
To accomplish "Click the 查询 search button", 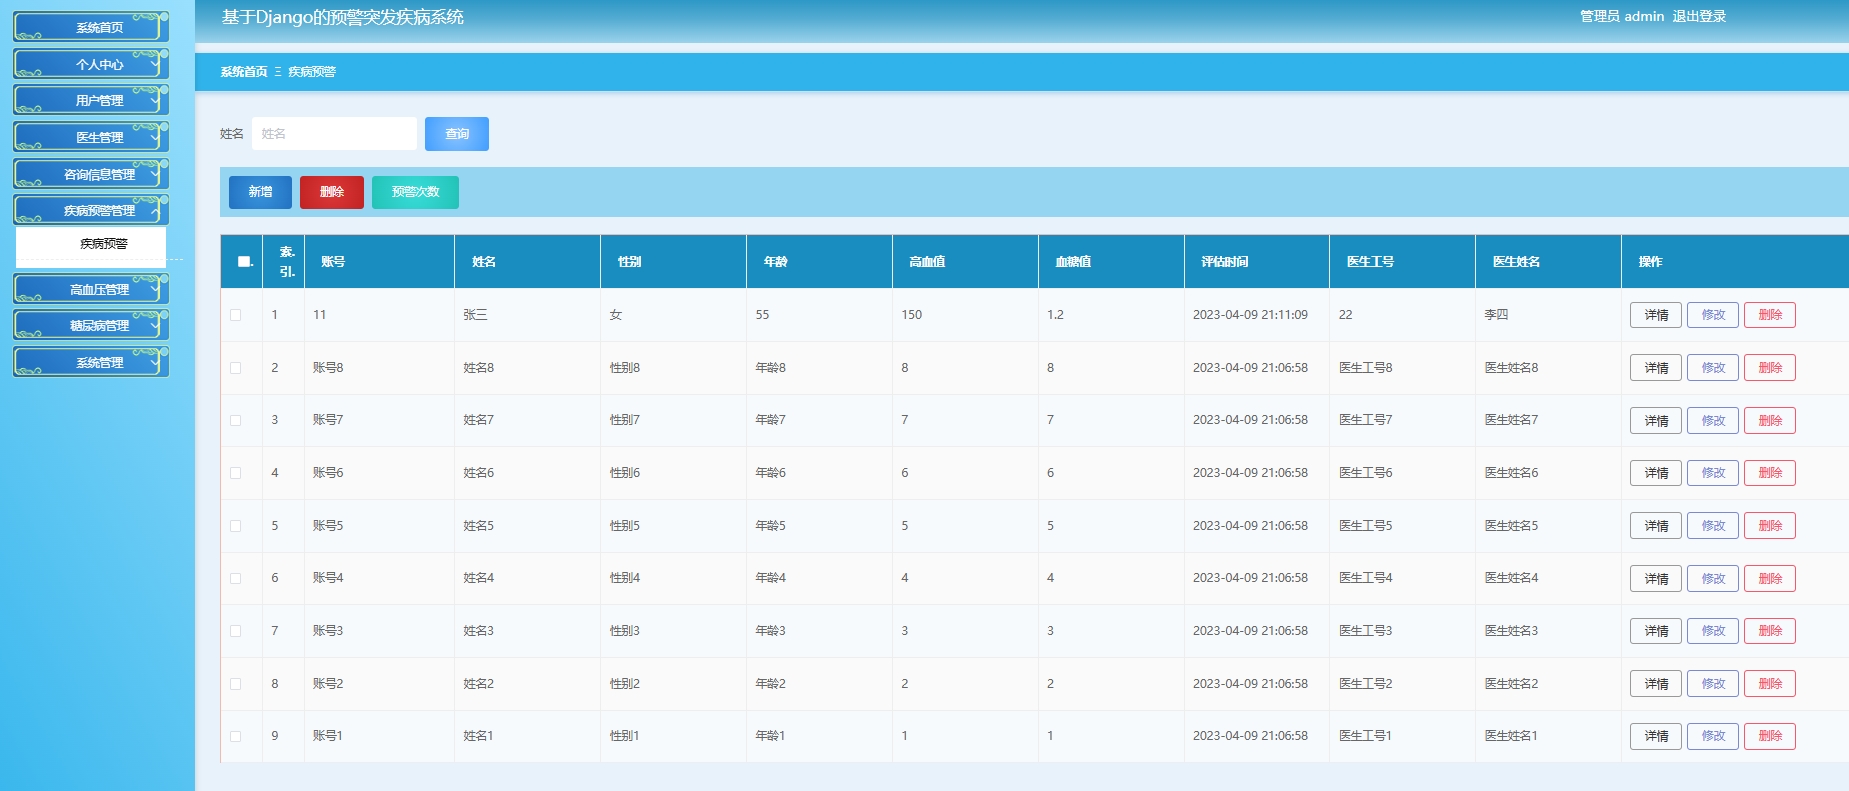I will [457, 134].
